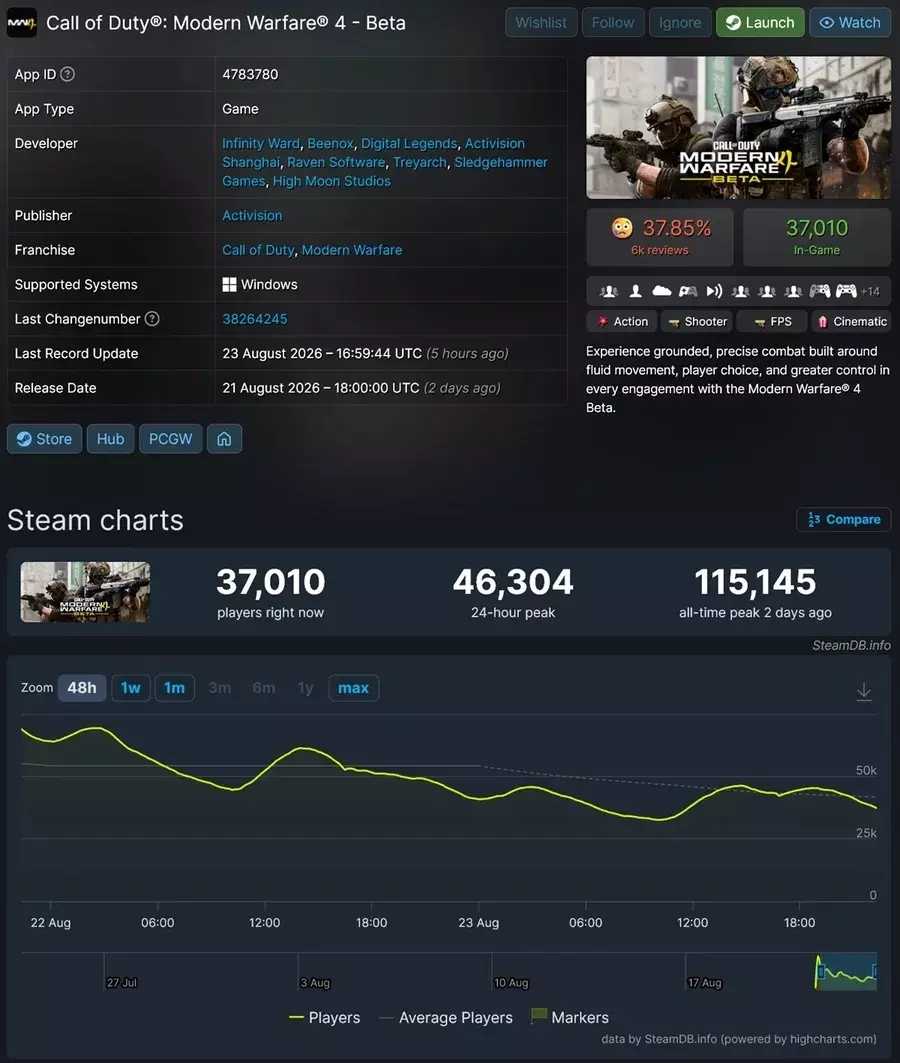Select the 48h zoom option
This screenshot has height=1063, width=900.
click(x=82, y=688)
